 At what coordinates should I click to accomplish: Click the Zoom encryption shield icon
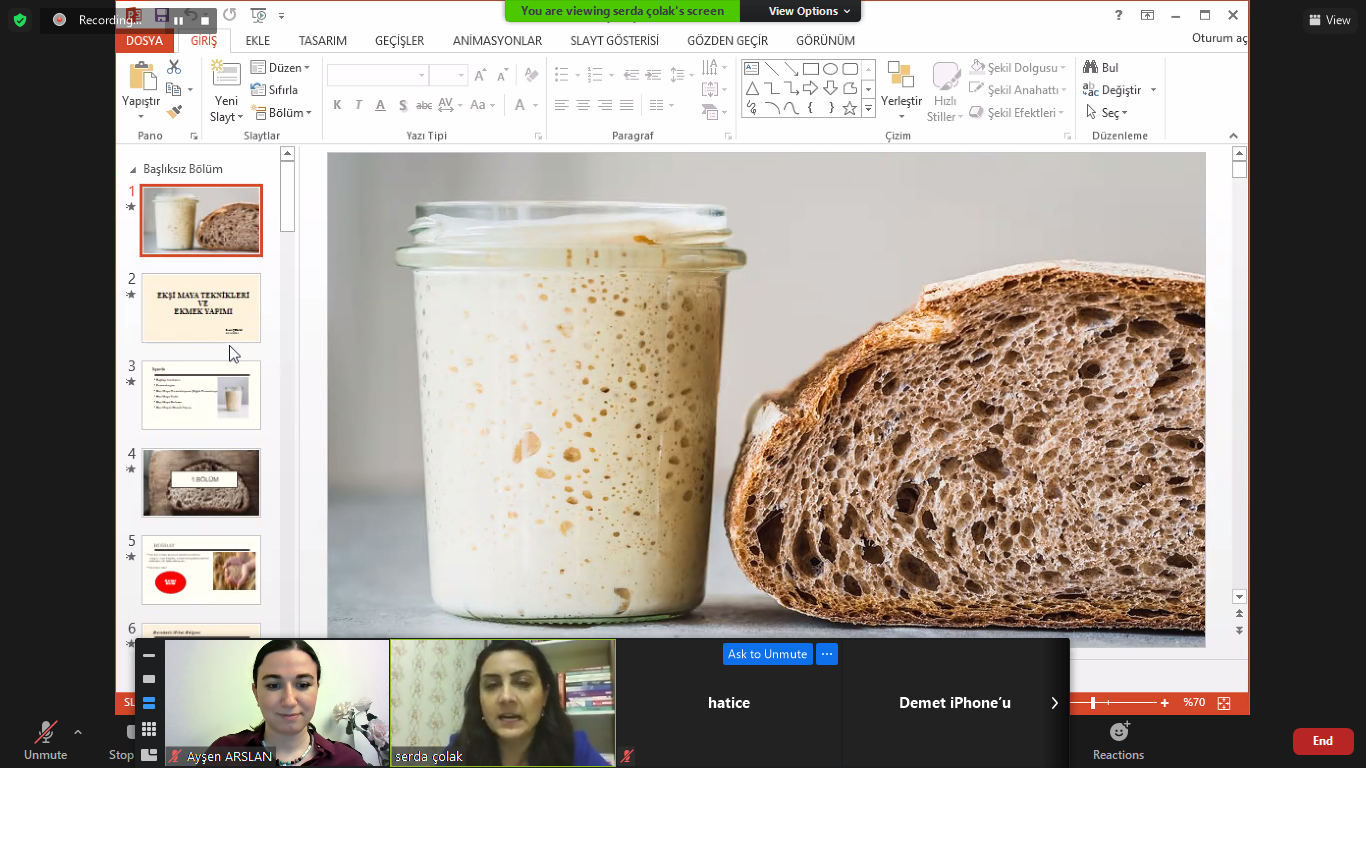tap(19, 19)
